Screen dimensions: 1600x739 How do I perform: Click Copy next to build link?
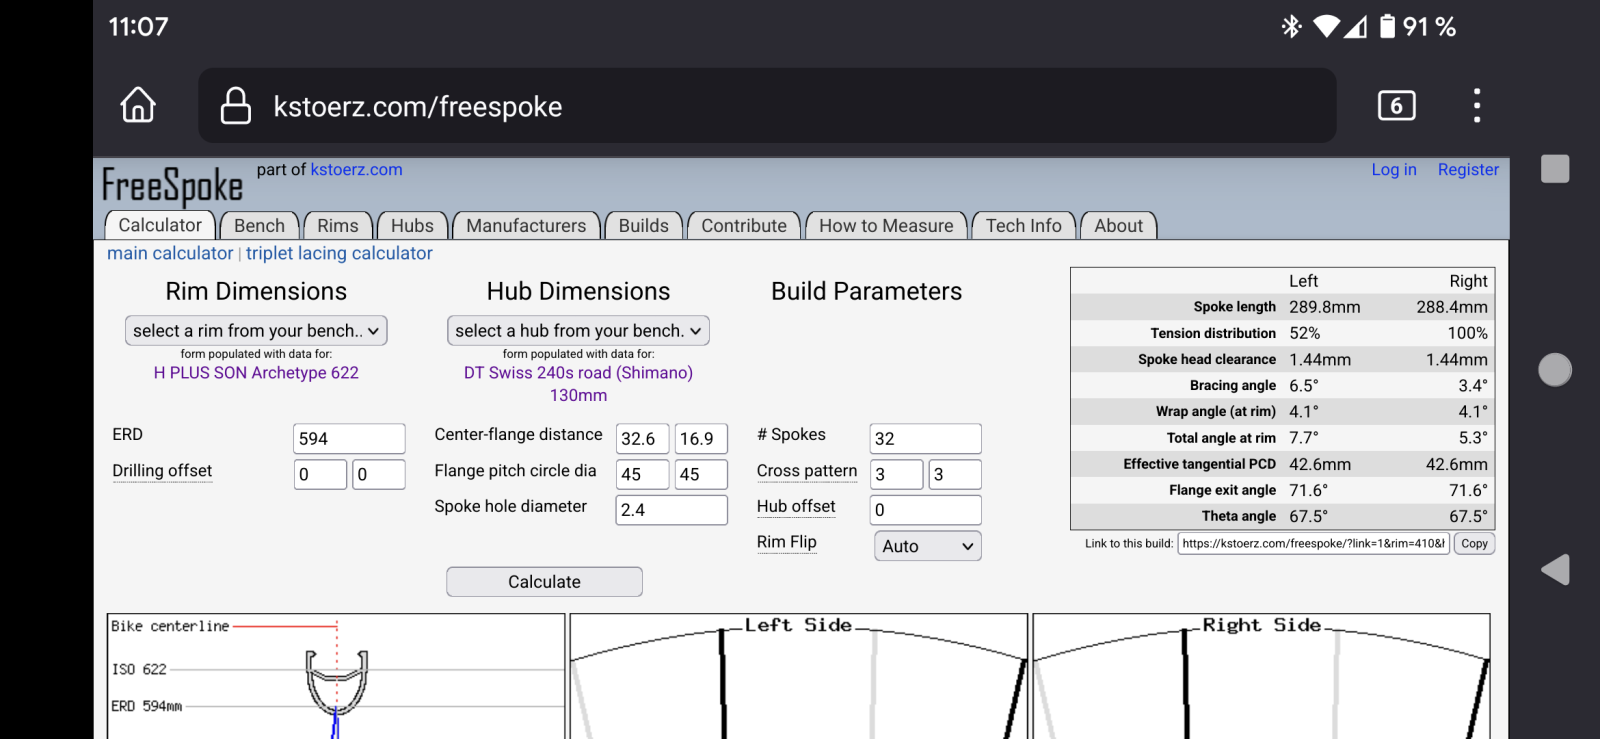click(1474, 544)
